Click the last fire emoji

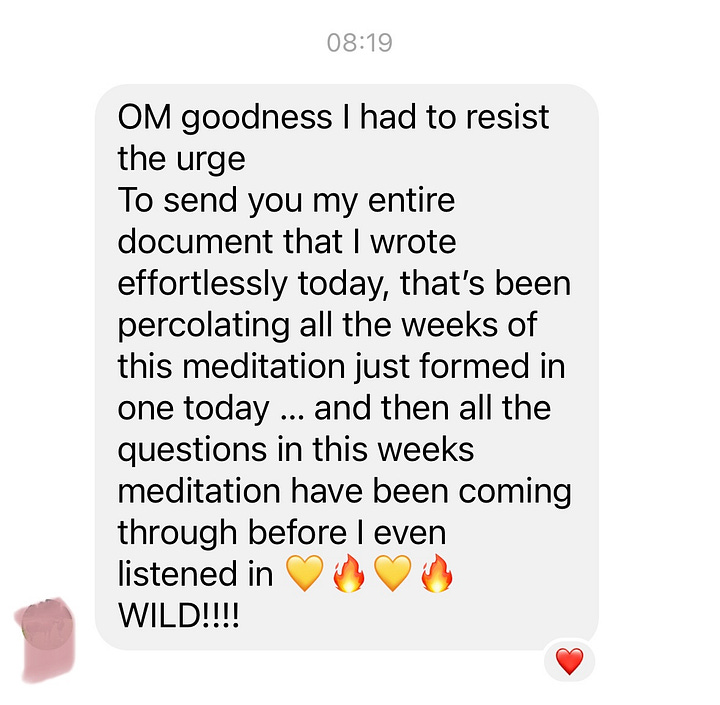(x=437, y=573)
